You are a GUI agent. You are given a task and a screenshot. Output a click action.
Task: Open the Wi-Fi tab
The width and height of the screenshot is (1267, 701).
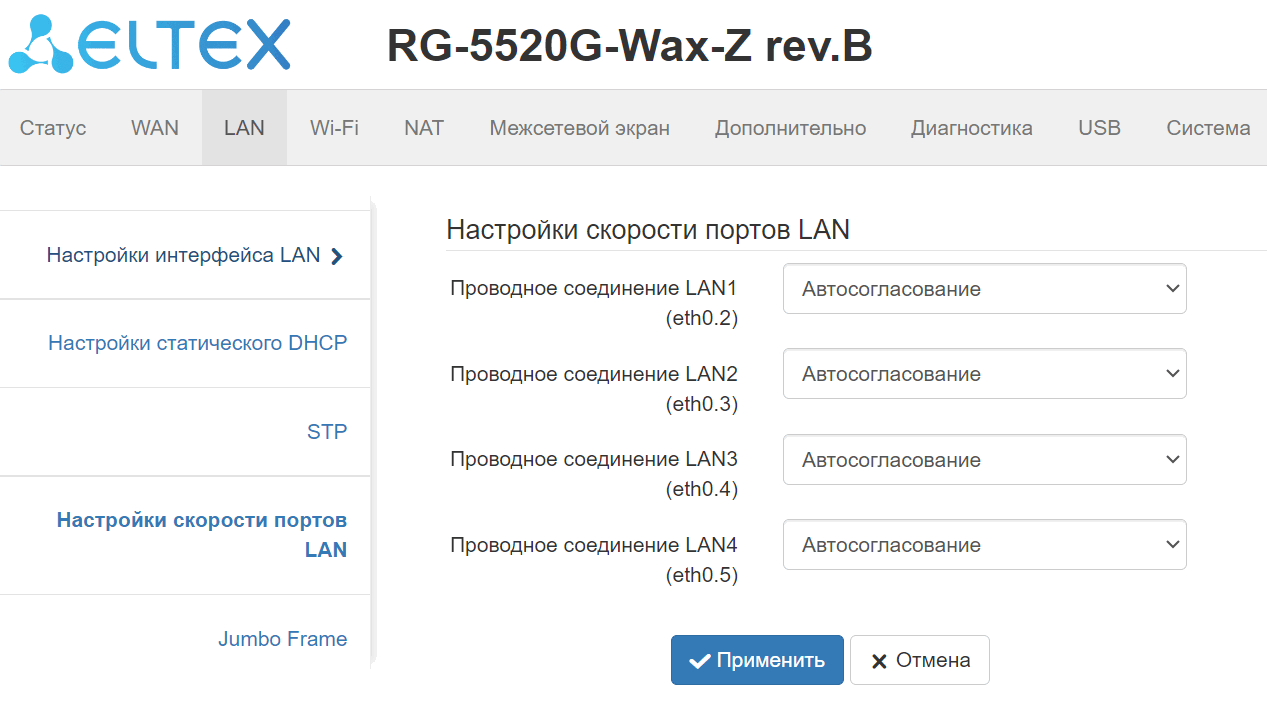pyautogui.click(x=334, y=128)
